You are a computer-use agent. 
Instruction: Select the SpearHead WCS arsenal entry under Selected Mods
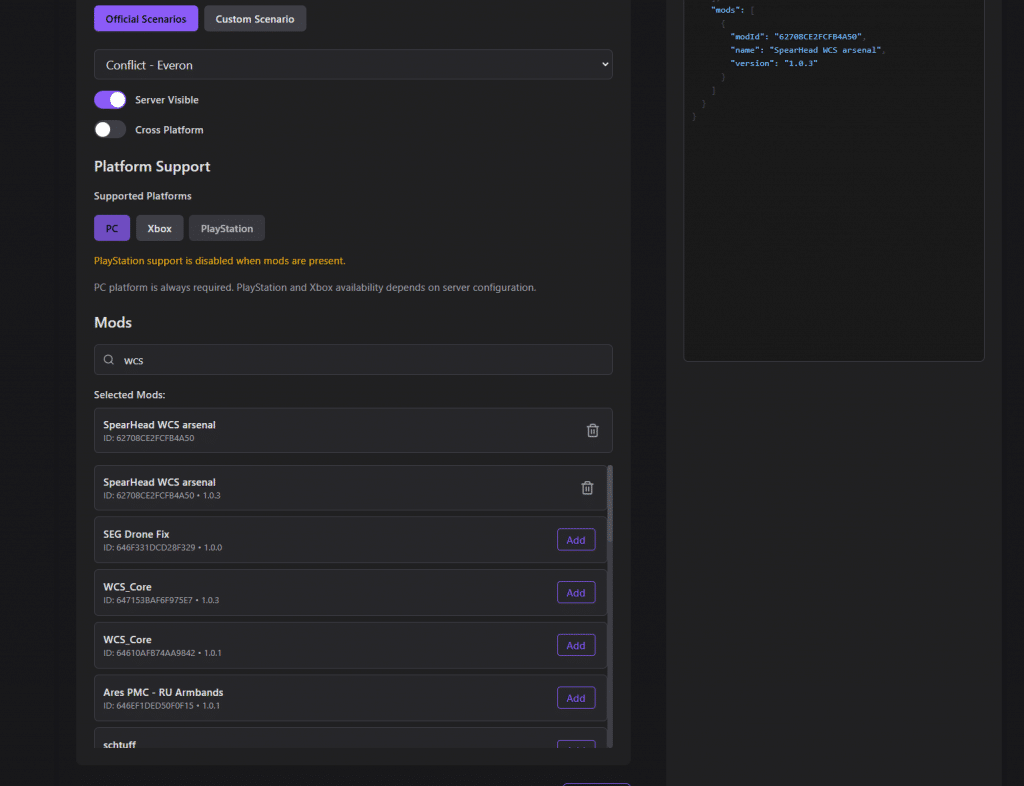point(300,430)
